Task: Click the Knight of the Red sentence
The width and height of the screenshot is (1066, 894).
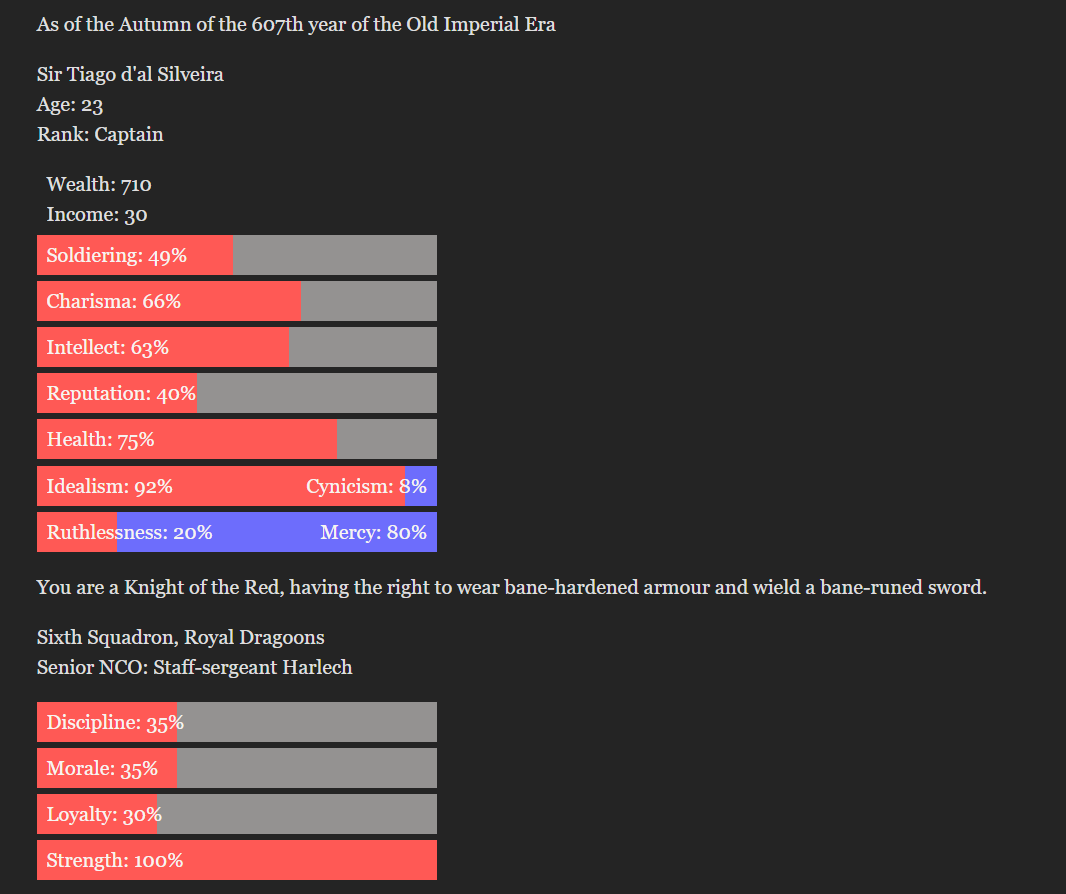Action: 511,587
